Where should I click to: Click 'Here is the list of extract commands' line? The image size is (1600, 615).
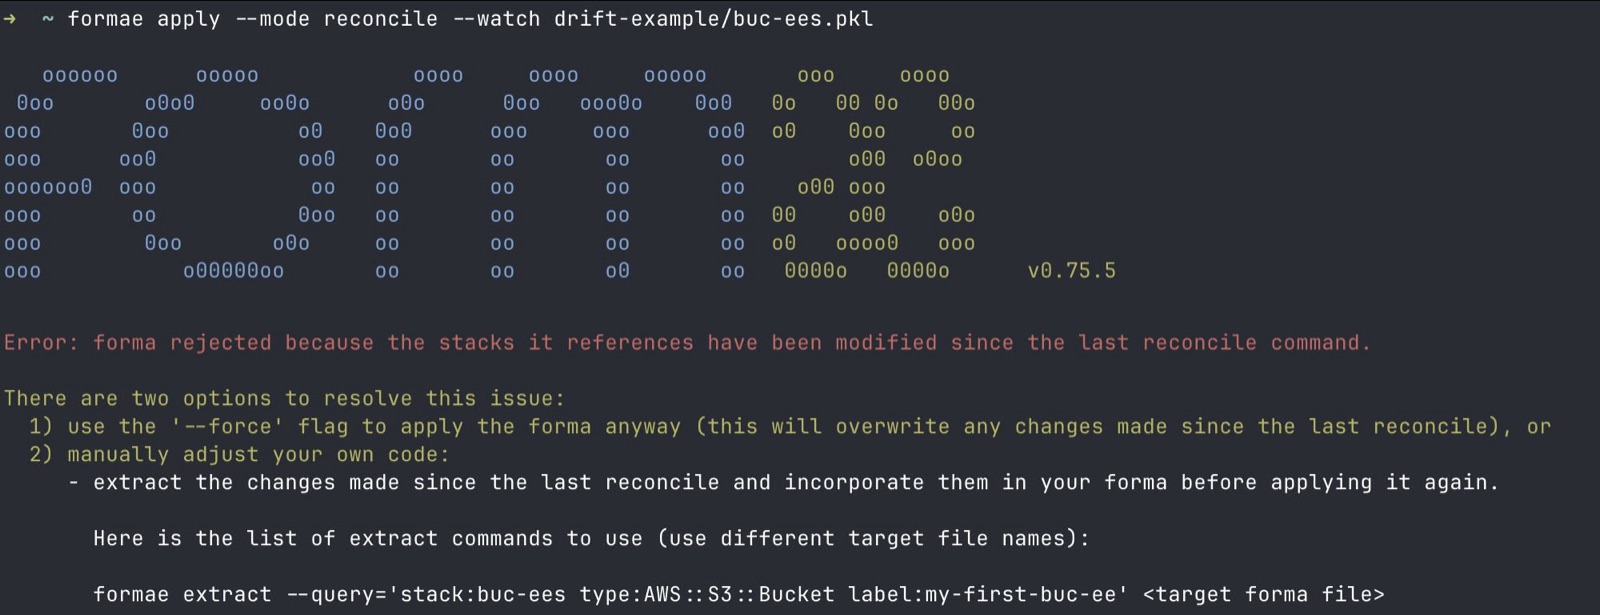(x=591, y=539)
